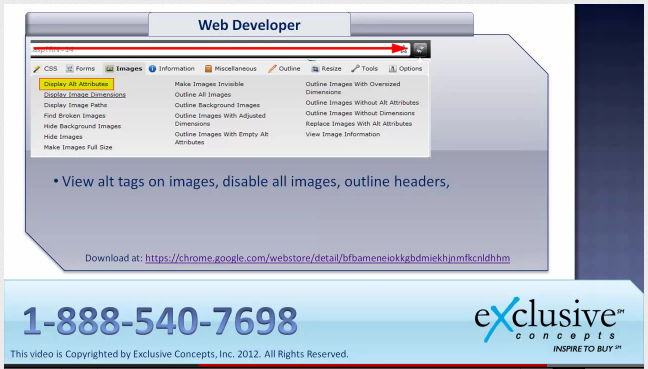Open the Information blue info tab
The image size is (648, 369).
pyautogui.click(x=172, y=69)
